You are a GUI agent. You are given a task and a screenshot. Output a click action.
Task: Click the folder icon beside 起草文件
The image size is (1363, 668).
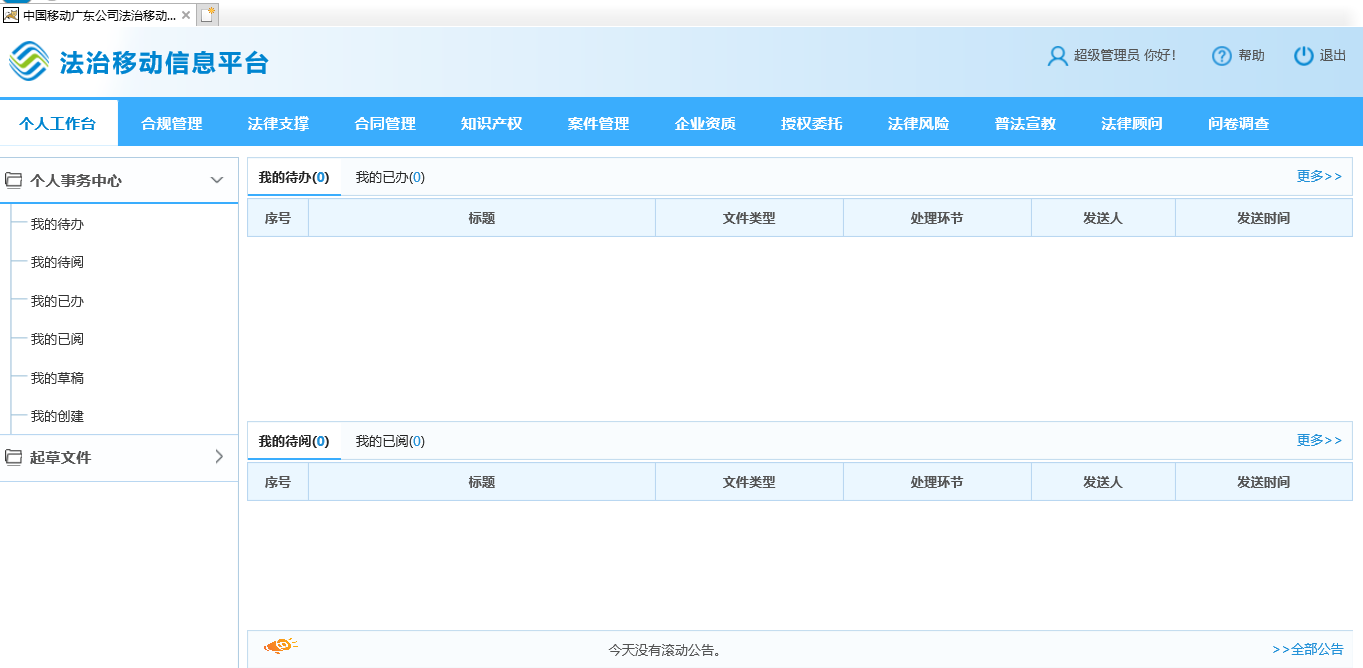[14, 457]
